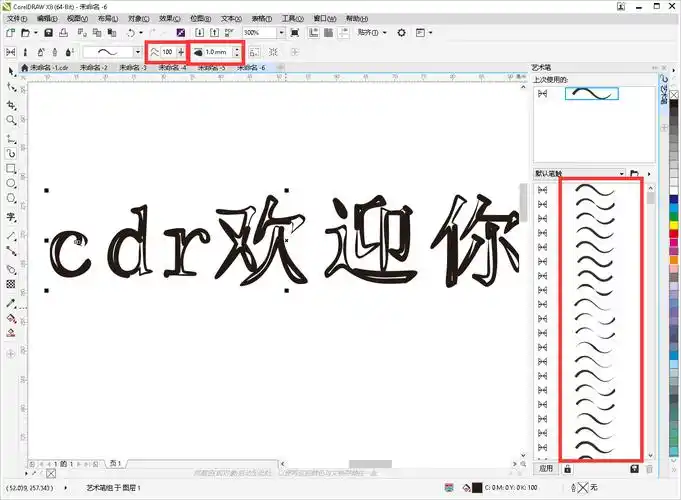This screenshot has height=500, width=681.
Task: Select the Text tool (字)
Action: pos(11,217)
